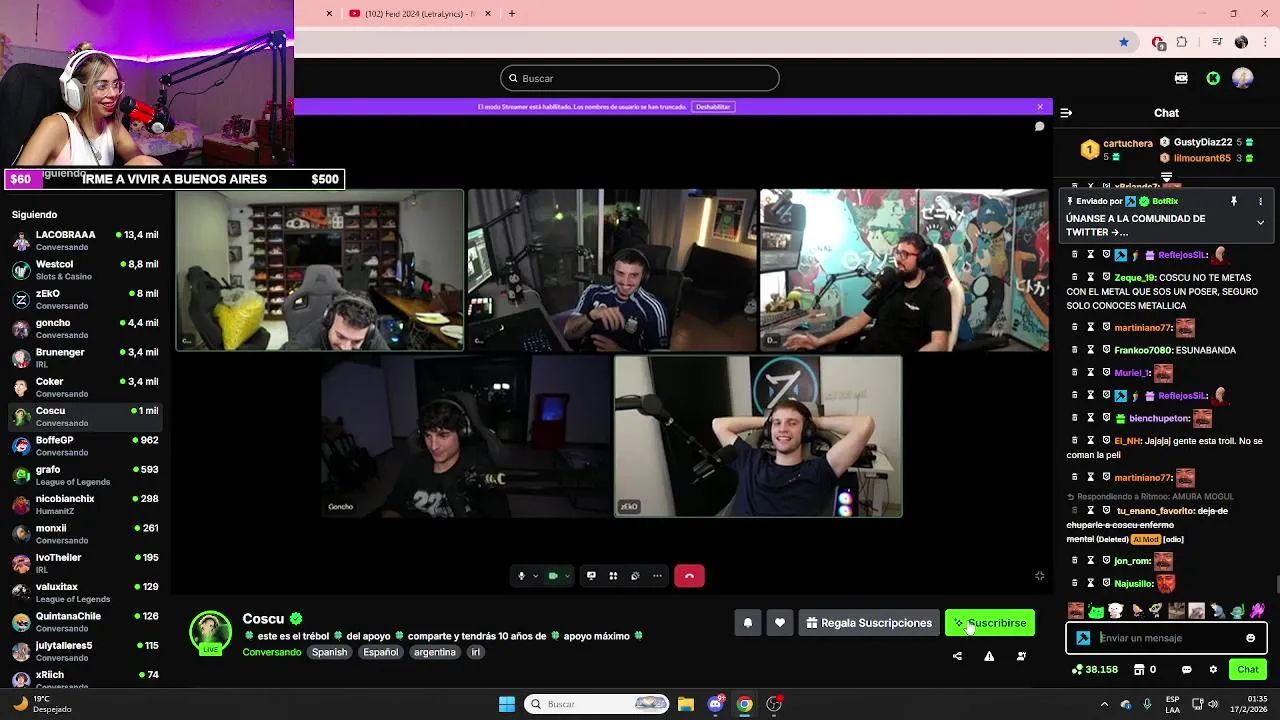
Task: Open Coker channel in sidebar
Action: (85, 387)
